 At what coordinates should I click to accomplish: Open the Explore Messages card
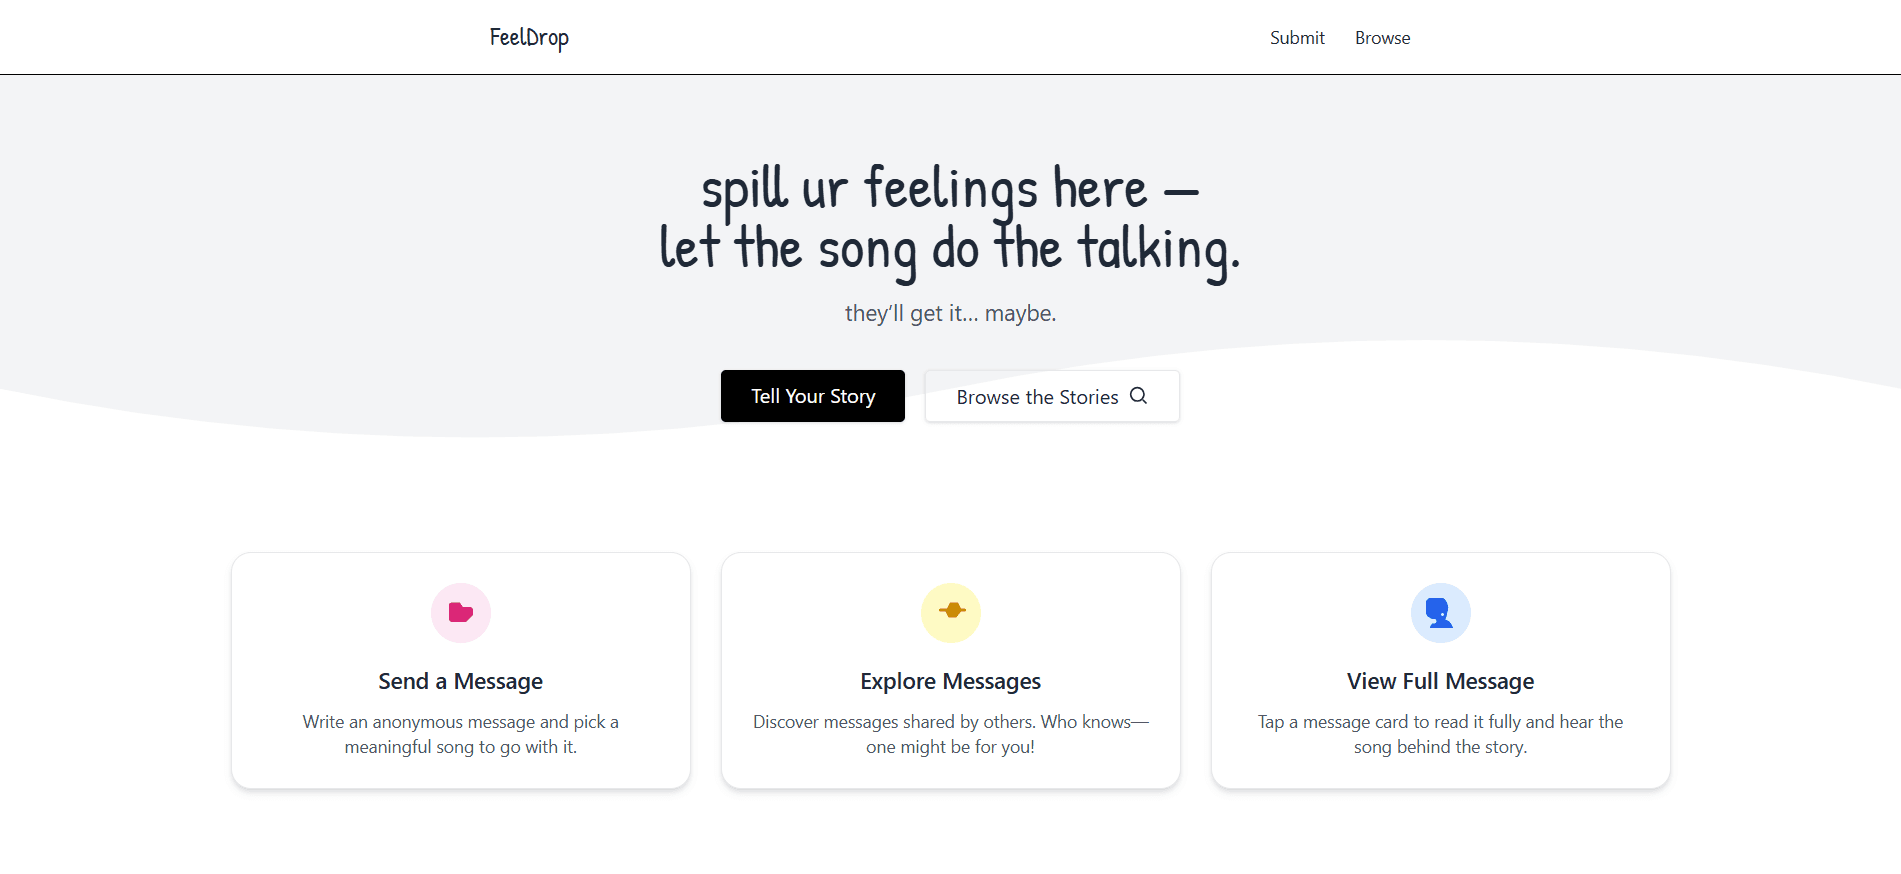click(950, 670)
